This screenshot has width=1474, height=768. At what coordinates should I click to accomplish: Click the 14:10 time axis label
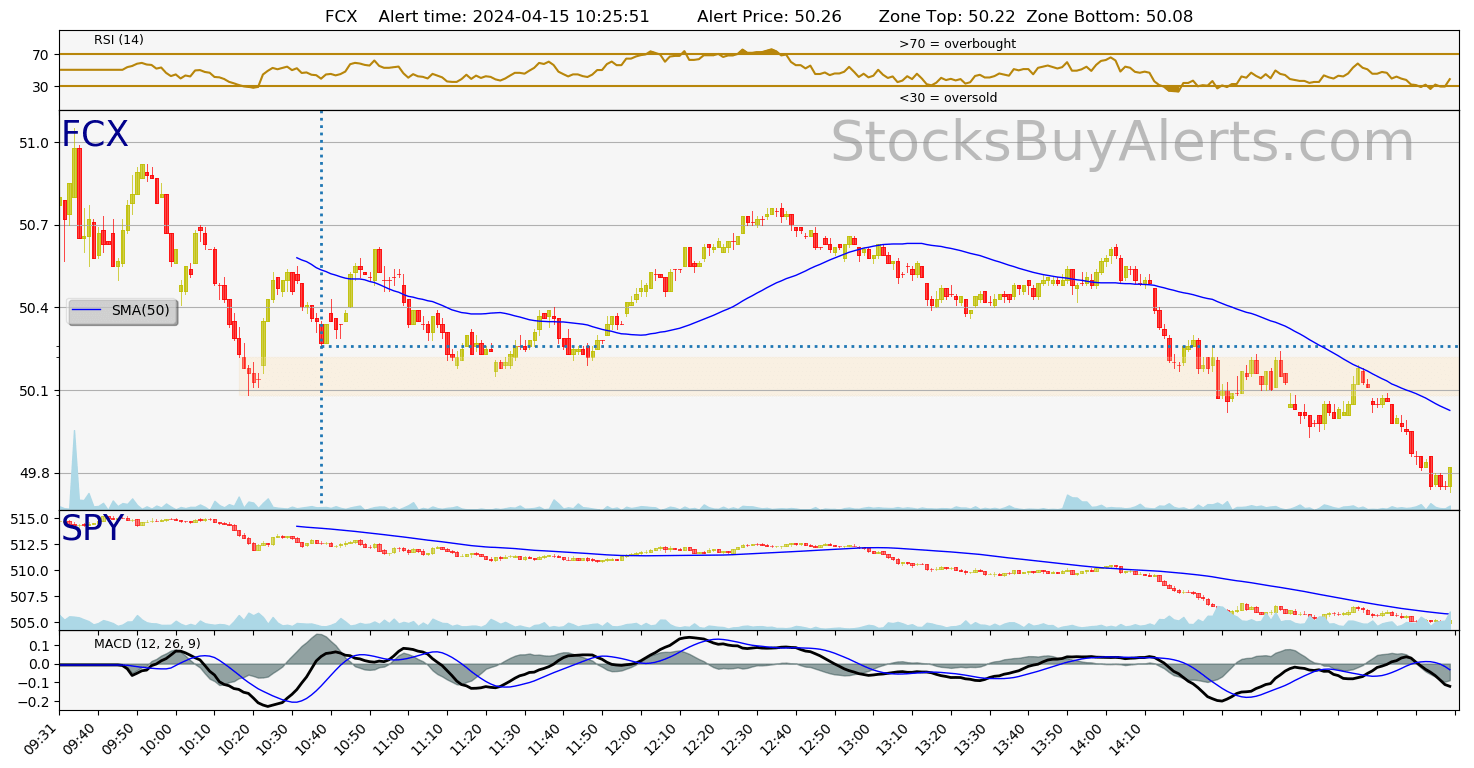coord(1125,737)
